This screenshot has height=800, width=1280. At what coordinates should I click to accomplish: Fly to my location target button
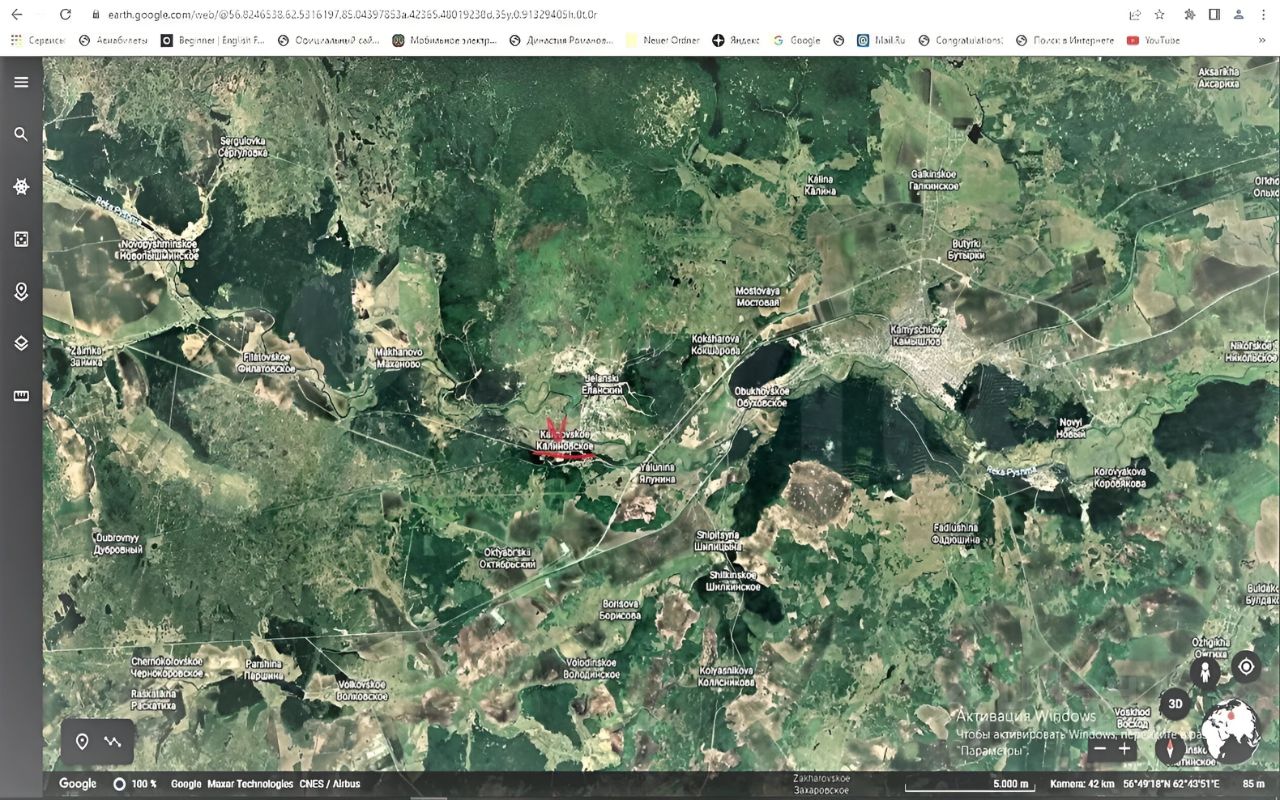point(1246,666)
